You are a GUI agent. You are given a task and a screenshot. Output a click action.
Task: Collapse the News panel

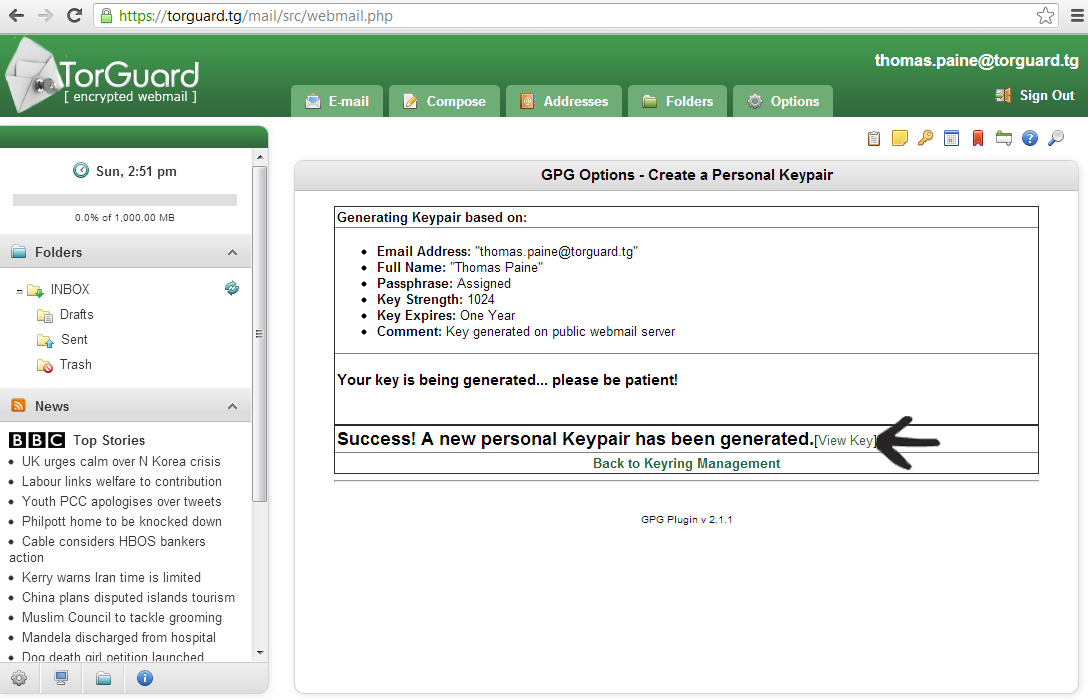(232, 407)
